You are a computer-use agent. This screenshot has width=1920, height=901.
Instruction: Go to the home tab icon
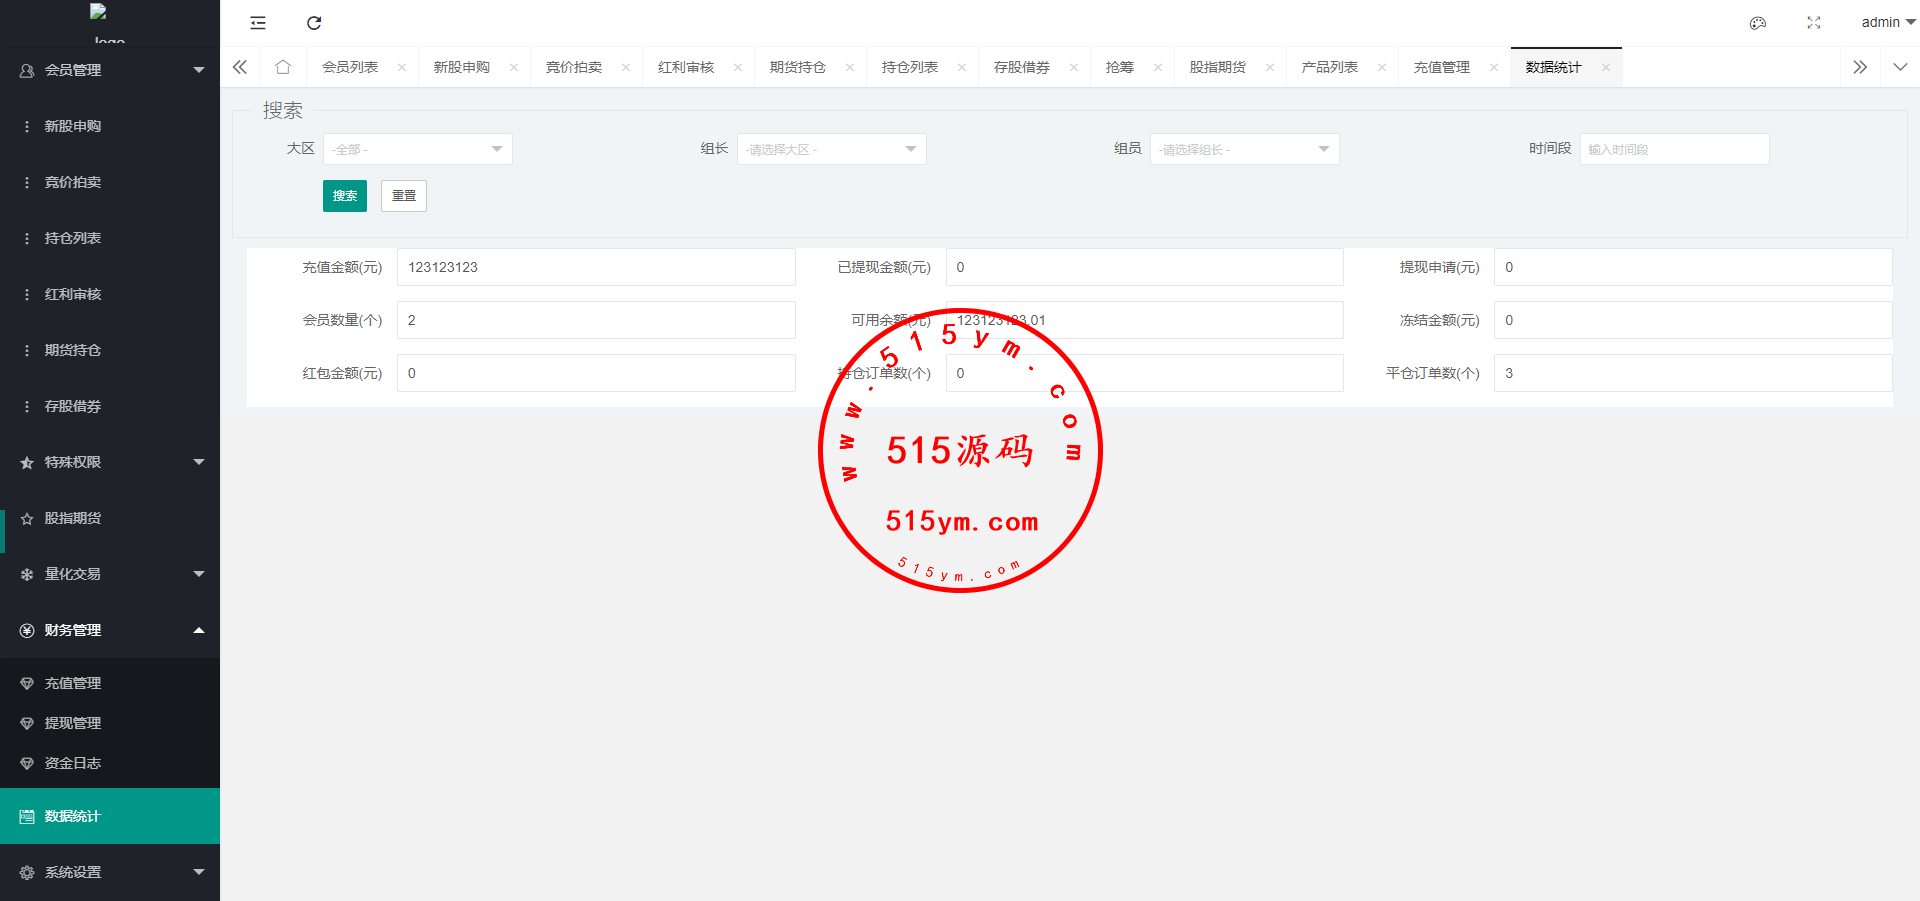pyautogui.click(x=283, y=67)
